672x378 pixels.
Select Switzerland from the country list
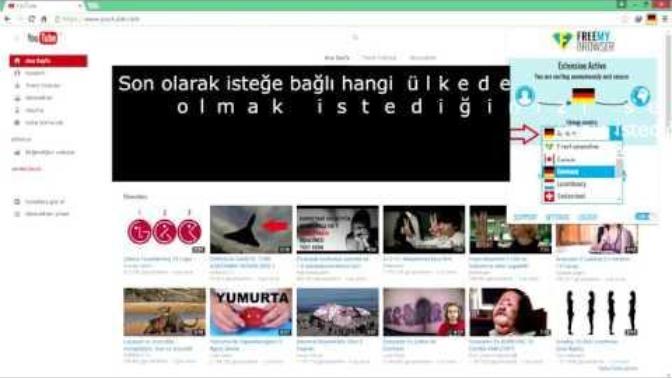(580, 196)
